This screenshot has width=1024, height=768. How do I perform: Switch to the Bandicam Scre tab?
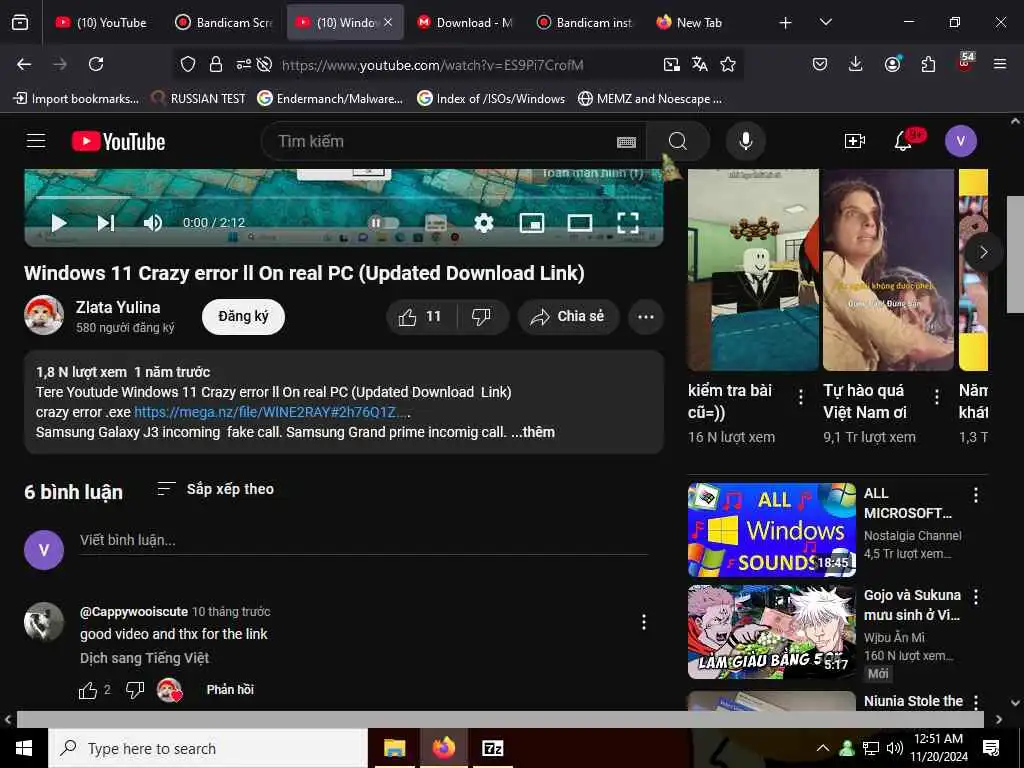[224, 23]
